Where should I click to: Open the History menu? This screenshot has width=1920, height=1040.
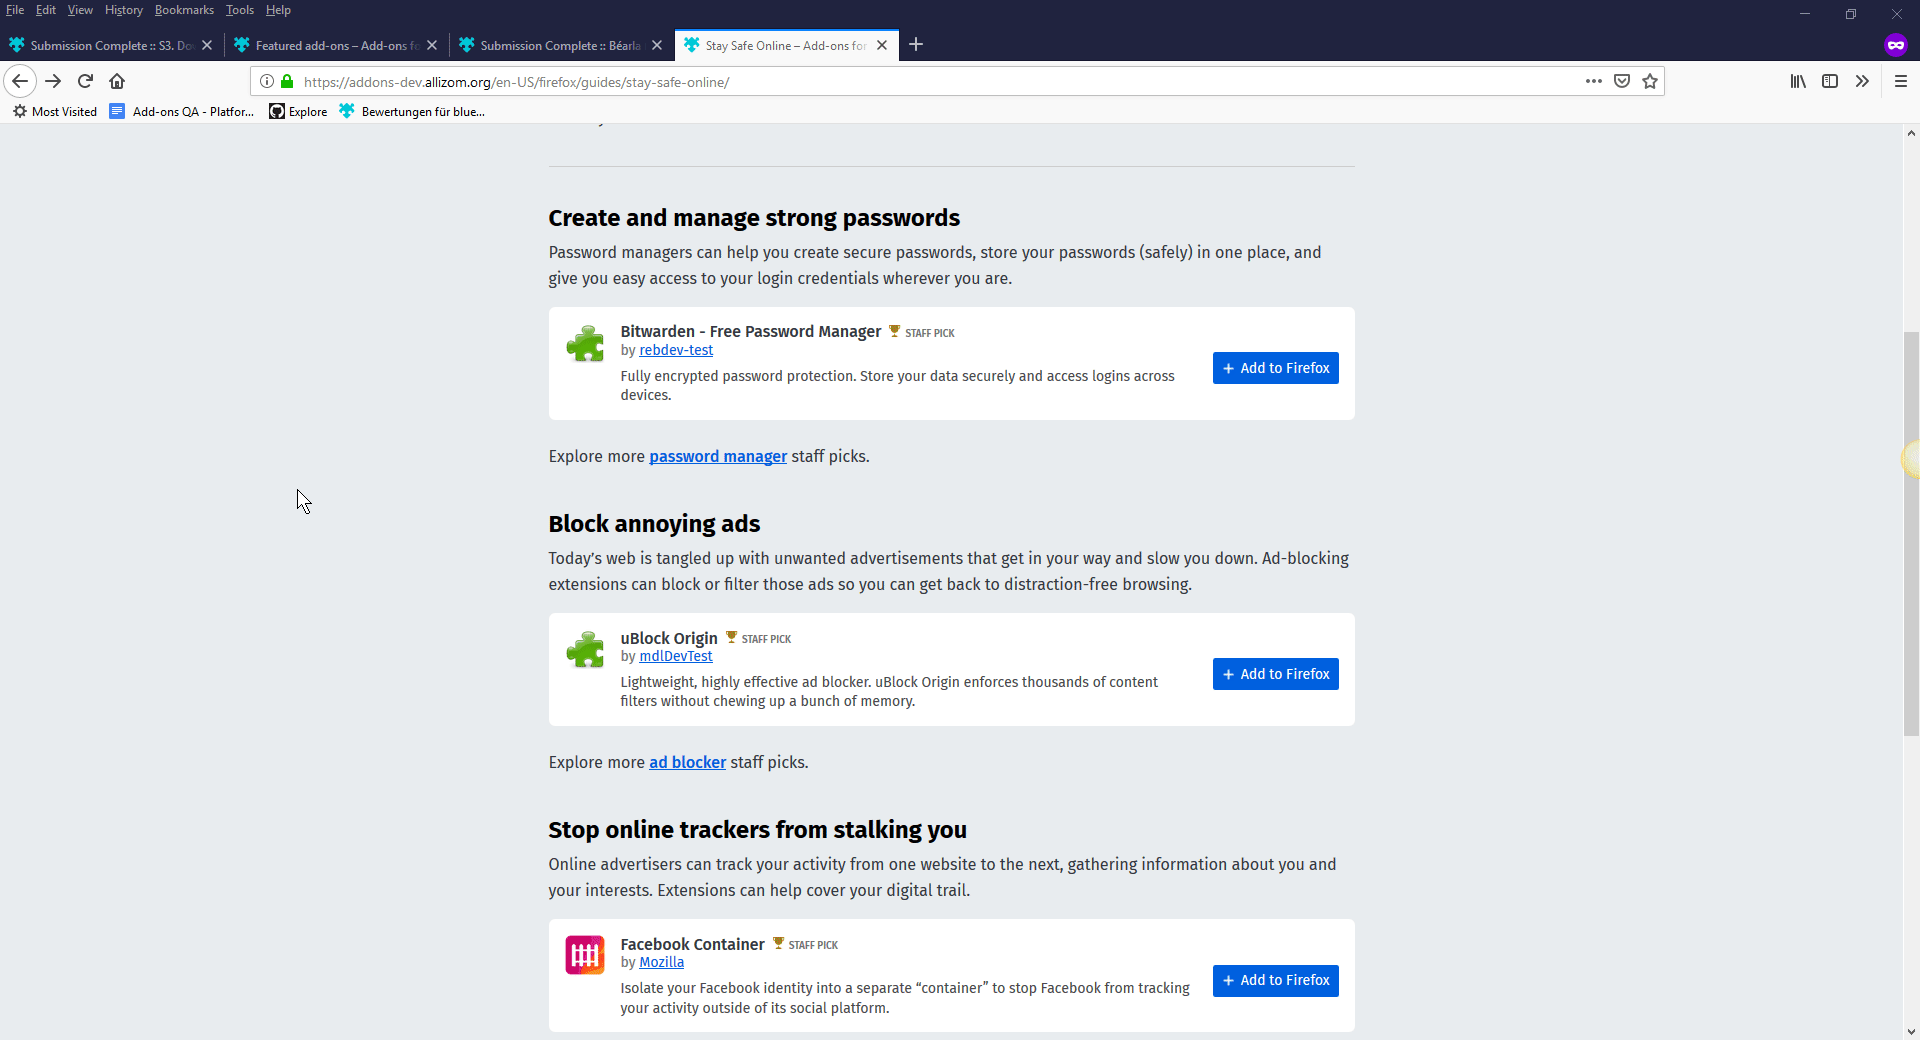124,10
